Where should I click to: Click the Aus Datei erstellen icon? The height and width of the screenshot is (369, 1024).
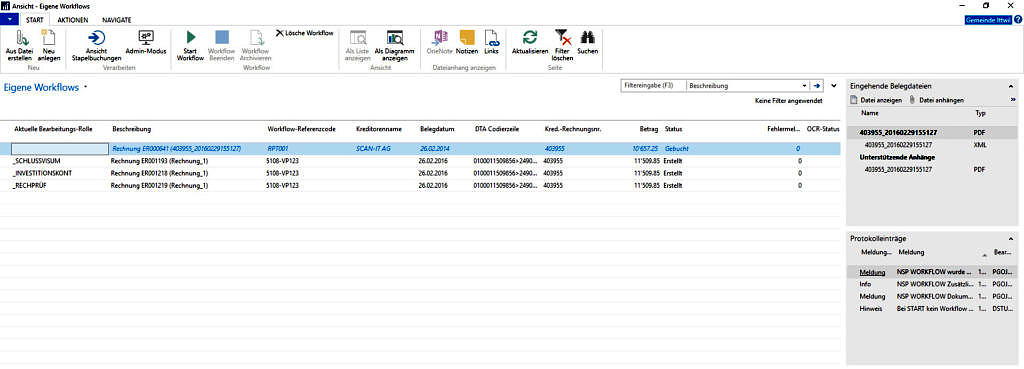tap(18, 38)
